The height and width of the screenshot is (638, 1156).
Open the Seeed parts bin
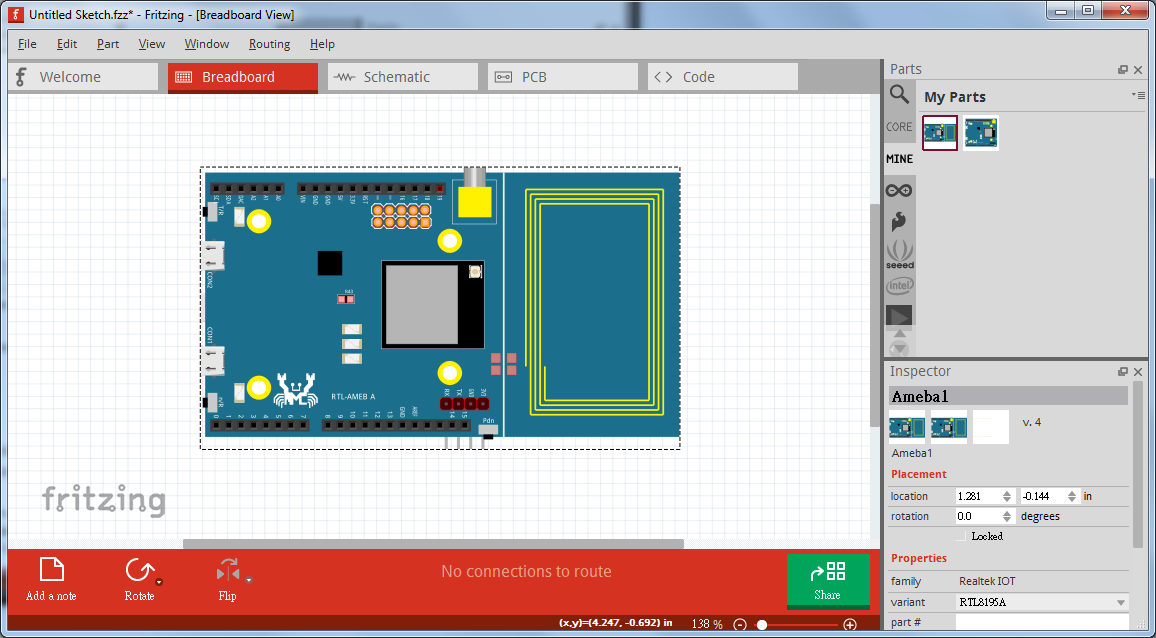tap(899, 254)
